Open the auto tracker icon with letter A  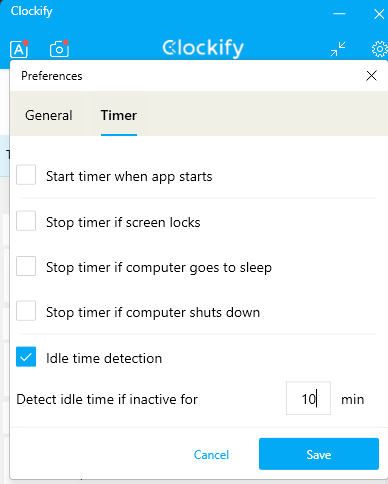coord(19,49)
